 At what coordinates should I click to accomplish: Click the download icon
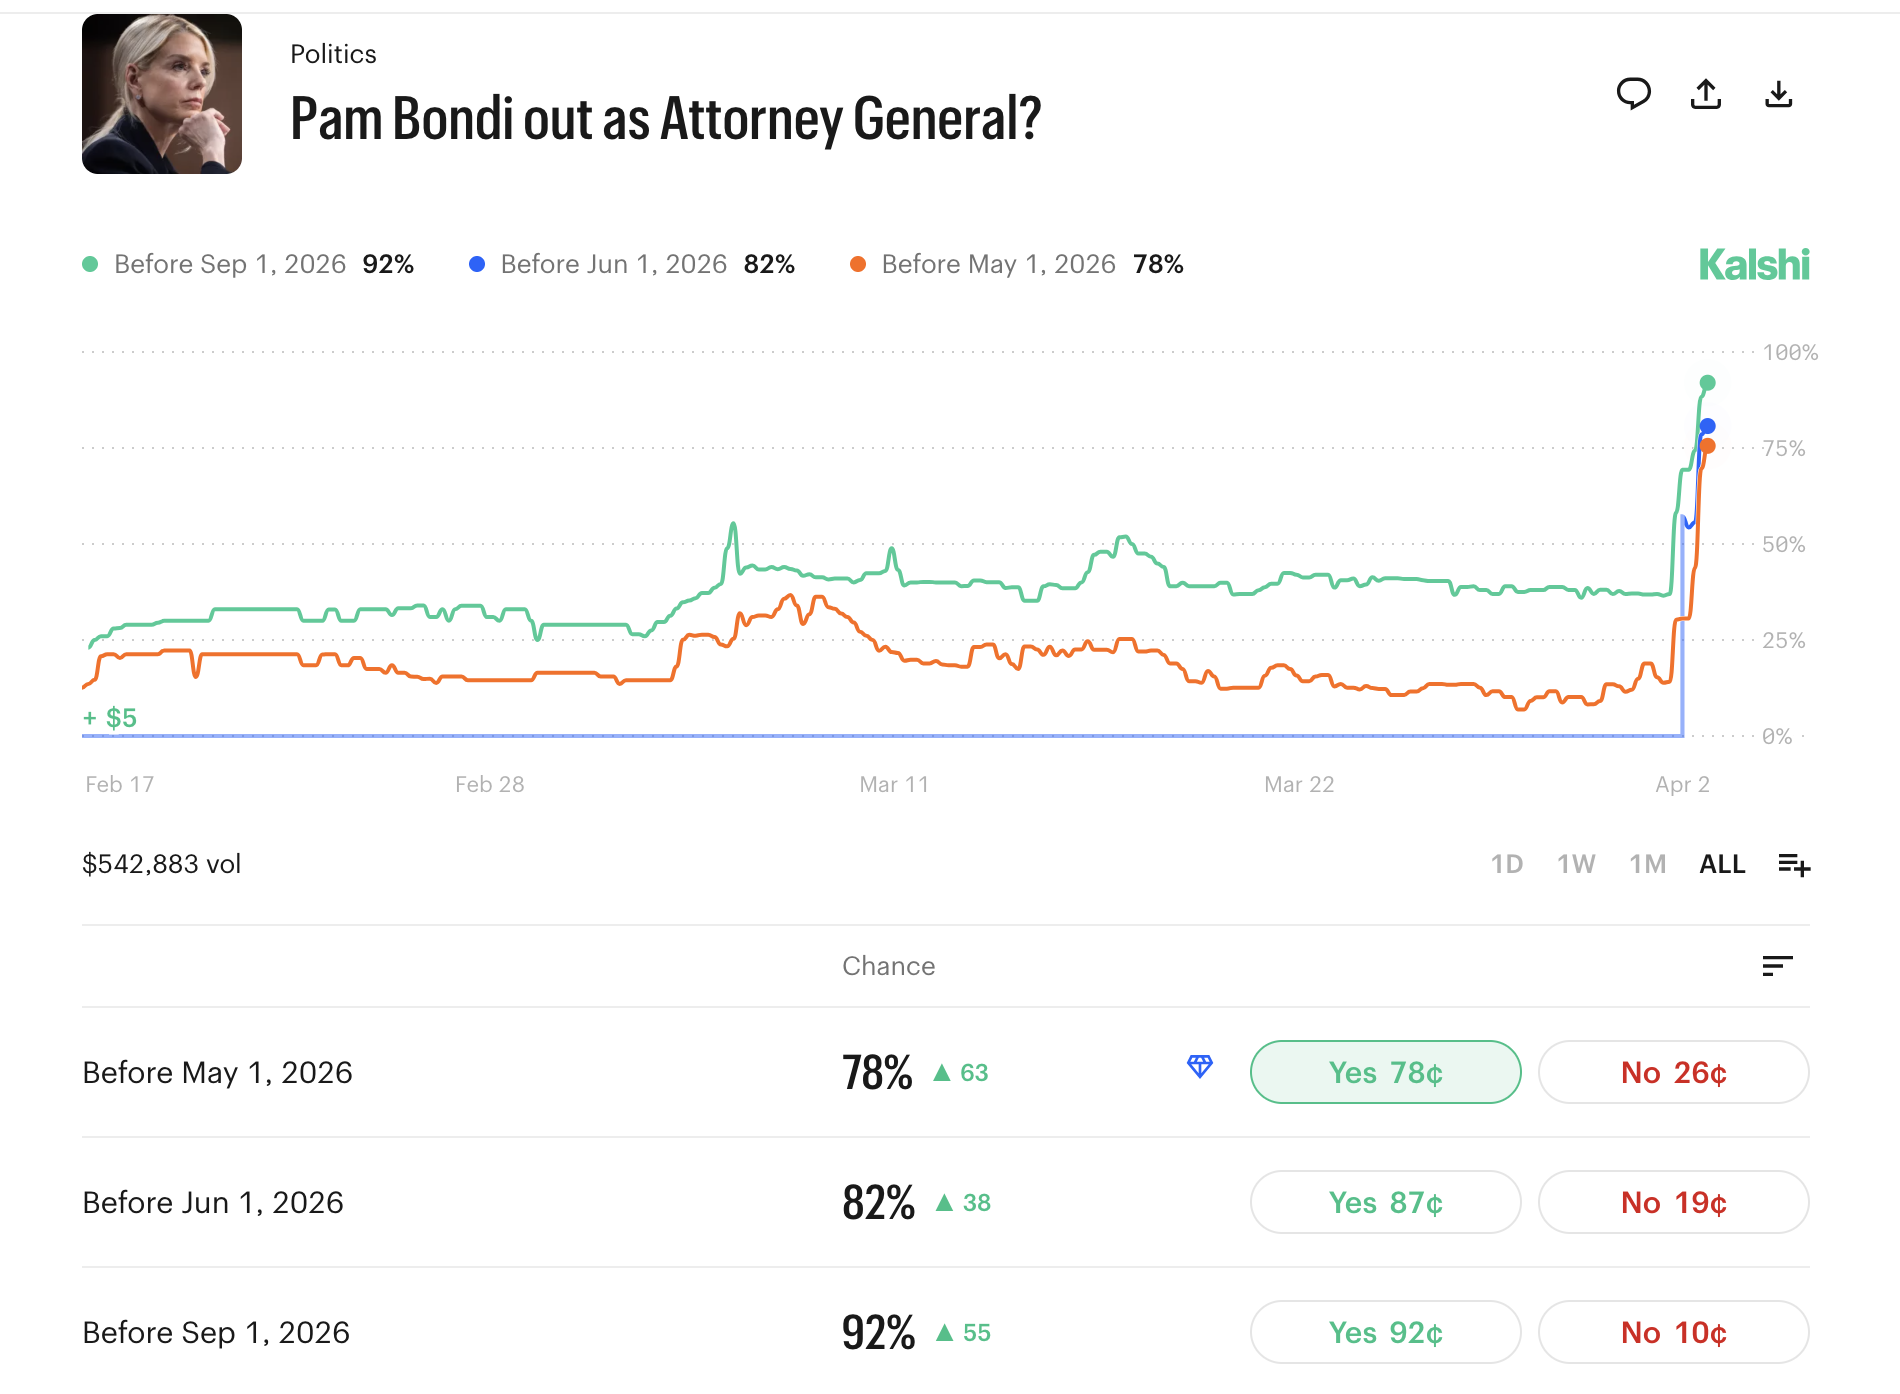(x=1778, y=94)
